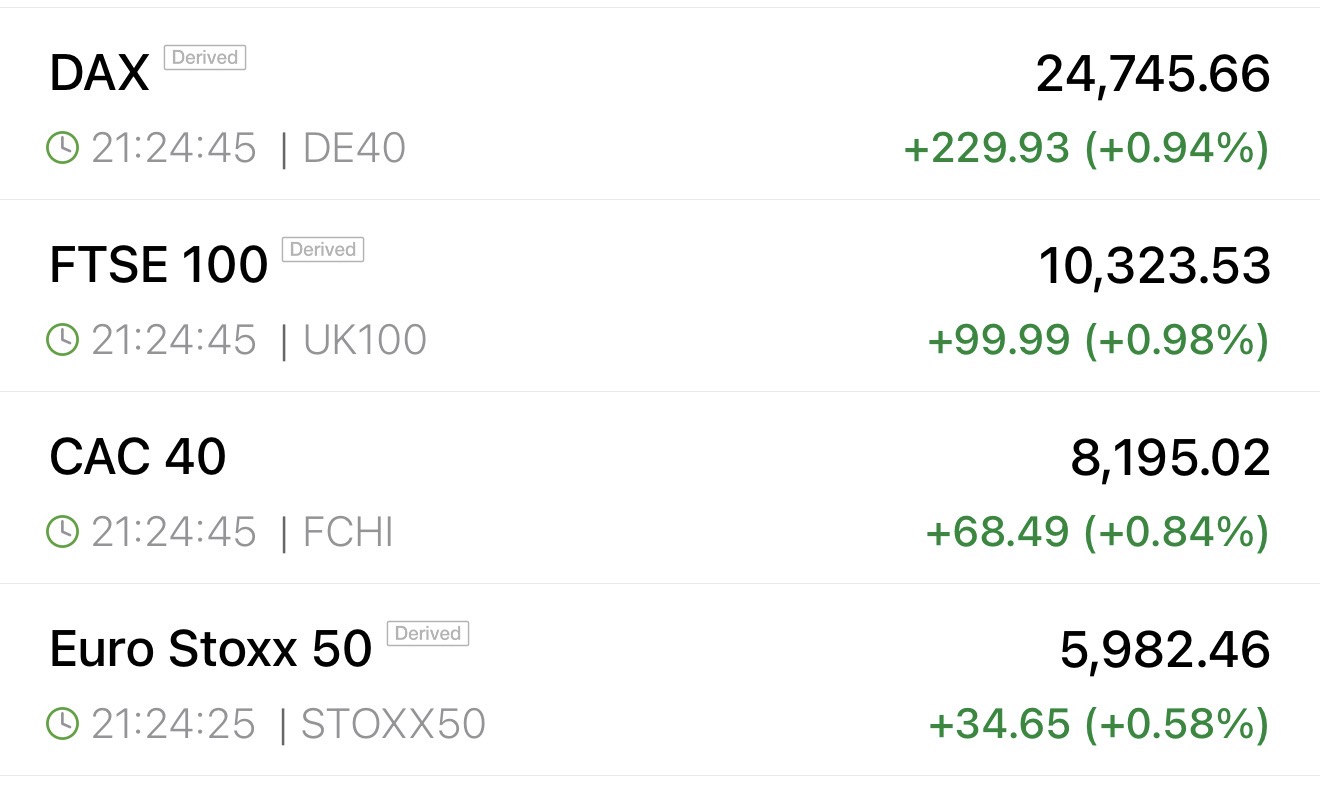
Task: Tap the FTSE 100 change +99.99 (+0.98%)
Action: (1098, 341)
